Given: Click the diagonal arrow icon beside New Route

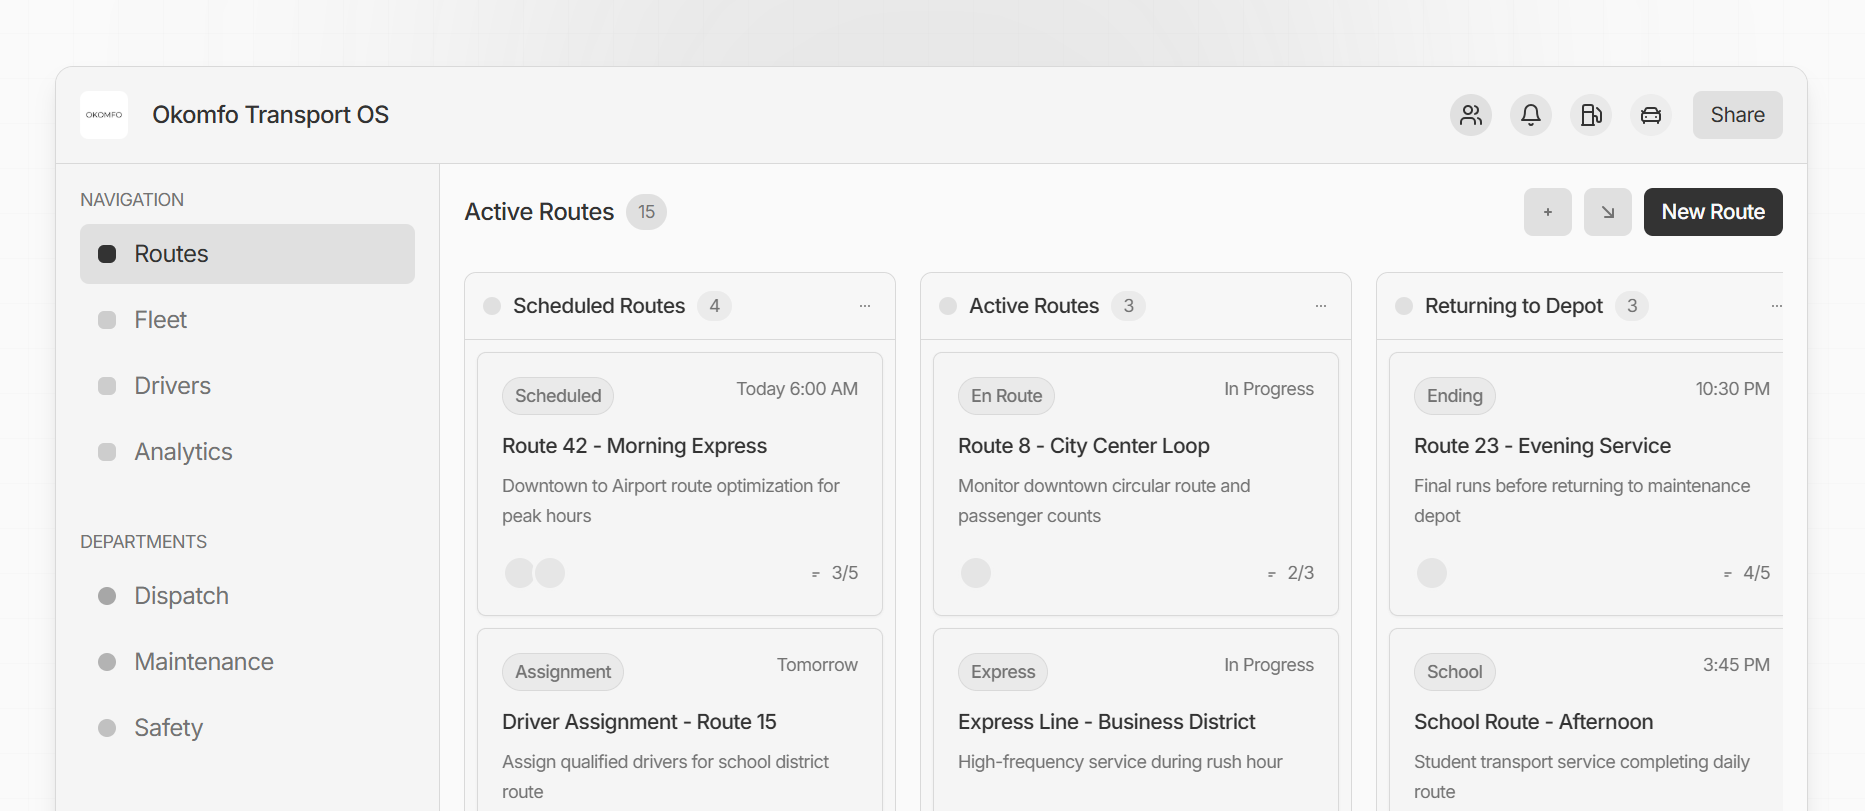Looking at the screenshot, I should click(1608, 212).
